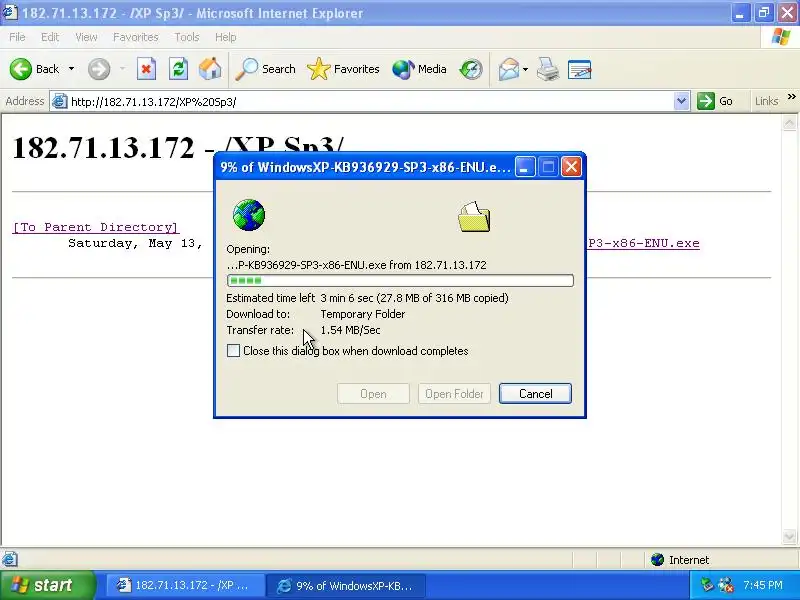Open the Search pane
This screenshot has width=800, height=600.
click(265, 69)
